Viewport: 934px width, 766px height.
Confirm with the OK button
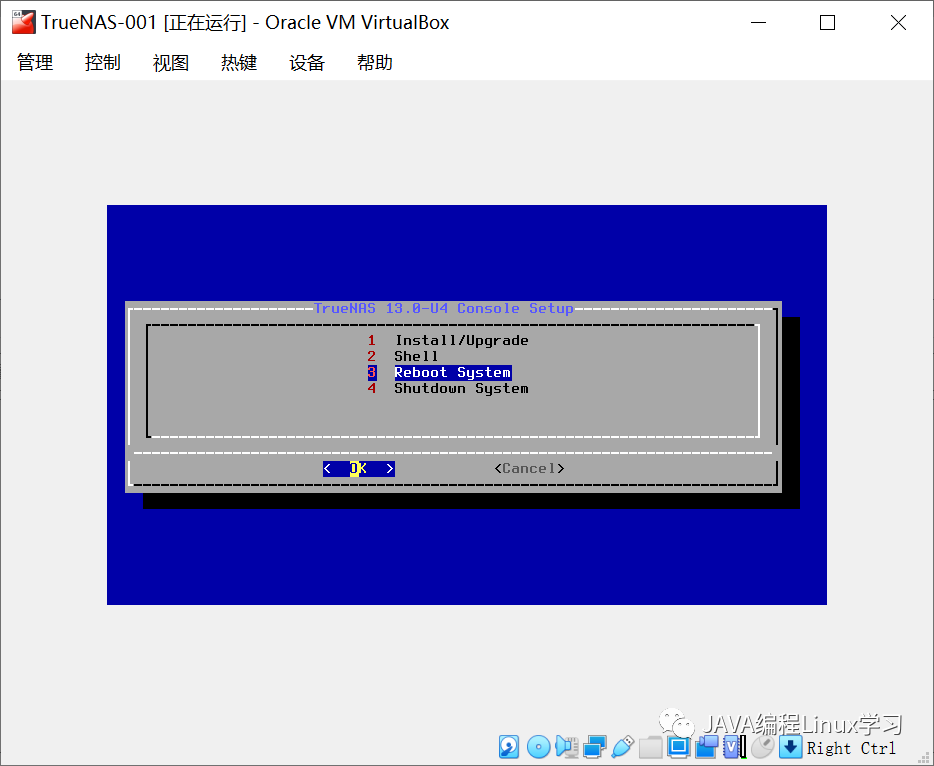pos(359,469)
